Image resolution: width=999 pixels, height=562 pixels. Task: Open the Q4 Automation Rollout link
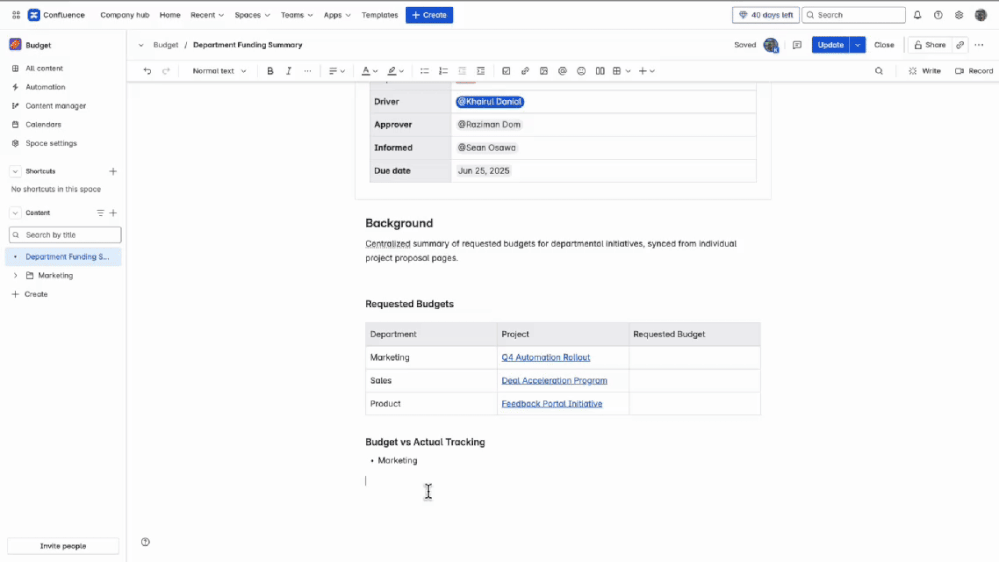click(x=545, y=357)
